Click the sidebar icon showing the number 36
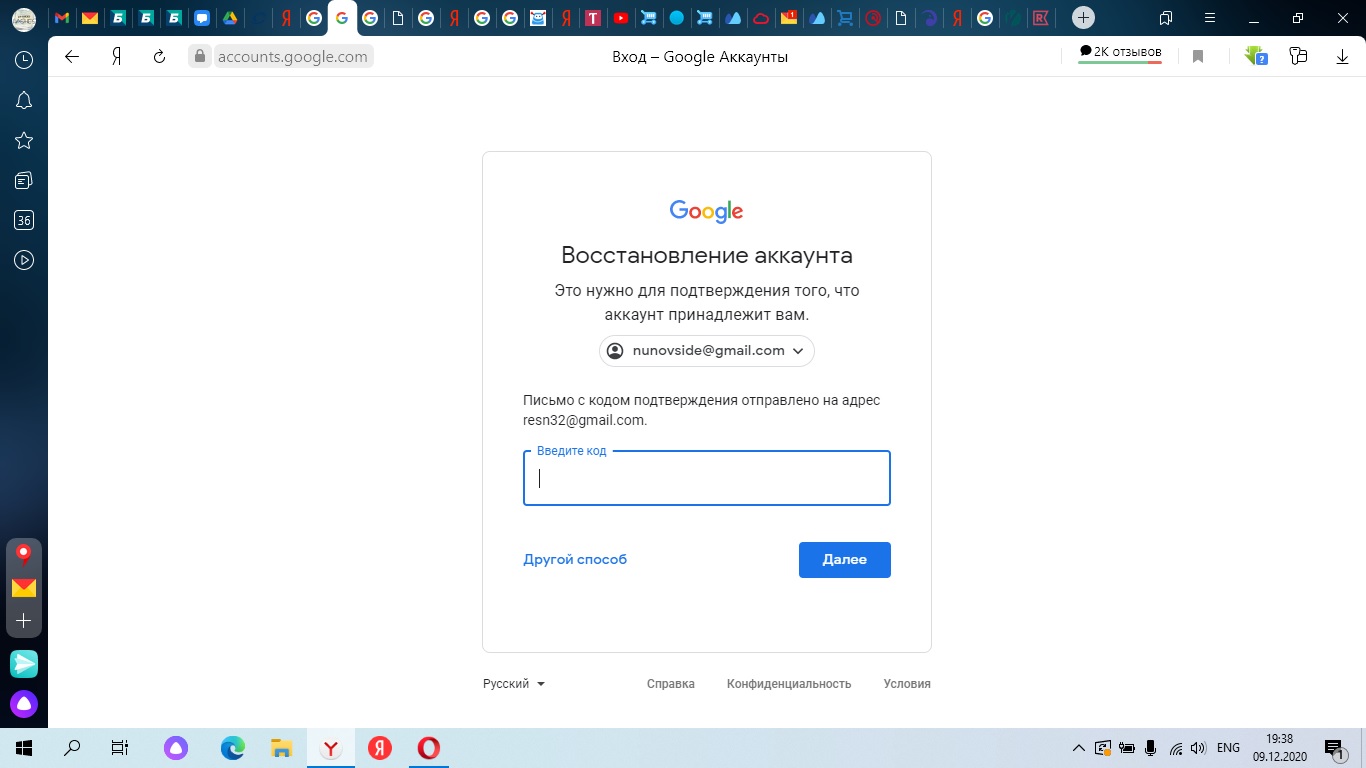The width and height of the screenshot is (1366, 768). point(24,220)
